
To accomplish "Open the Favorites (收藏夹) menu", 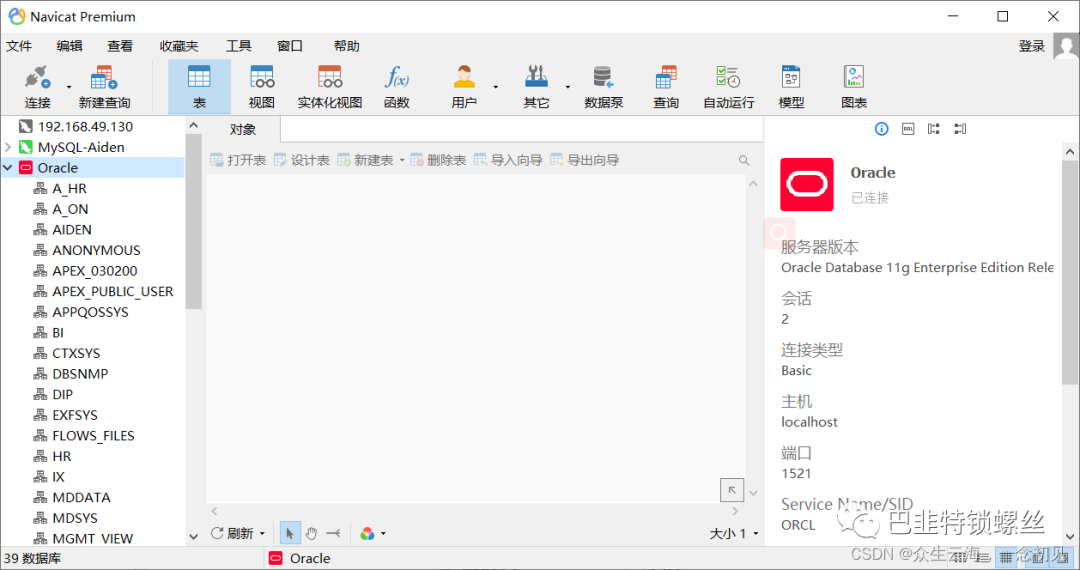I will (x=179, y=46).
